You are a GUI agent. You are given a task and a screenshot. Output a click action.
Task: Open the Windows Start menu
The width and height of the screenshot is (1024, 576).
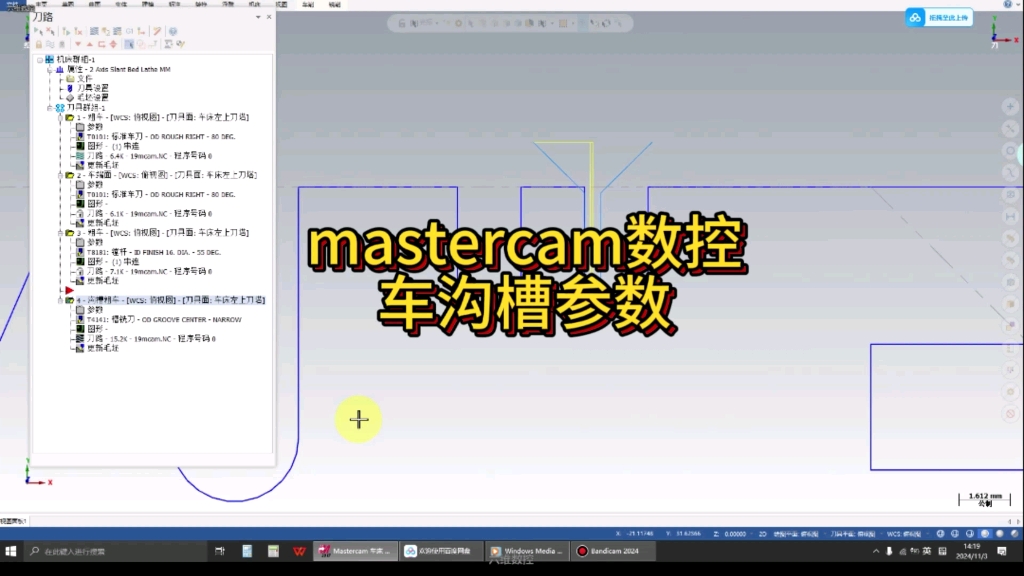10,551
